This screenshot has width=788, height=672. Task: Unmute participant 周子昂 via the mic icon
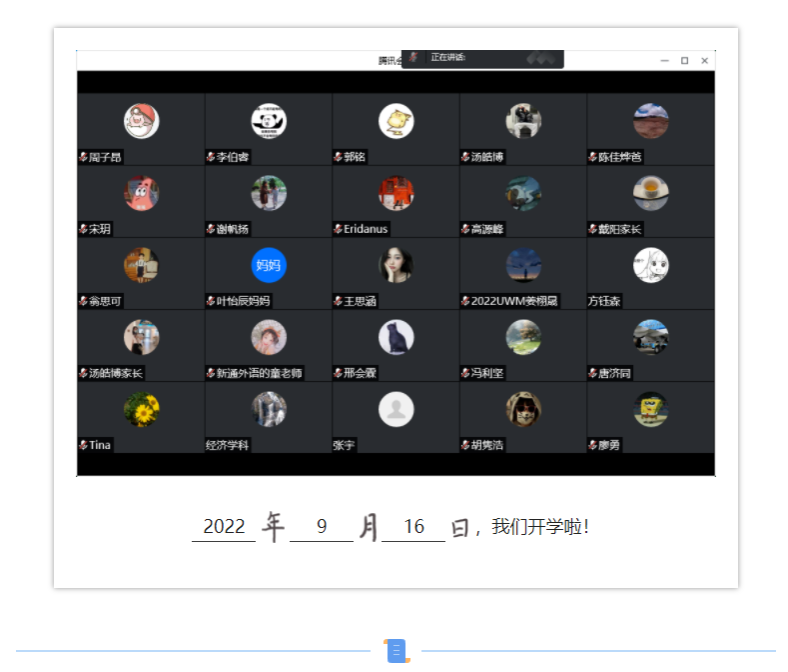tap(83, 158)
